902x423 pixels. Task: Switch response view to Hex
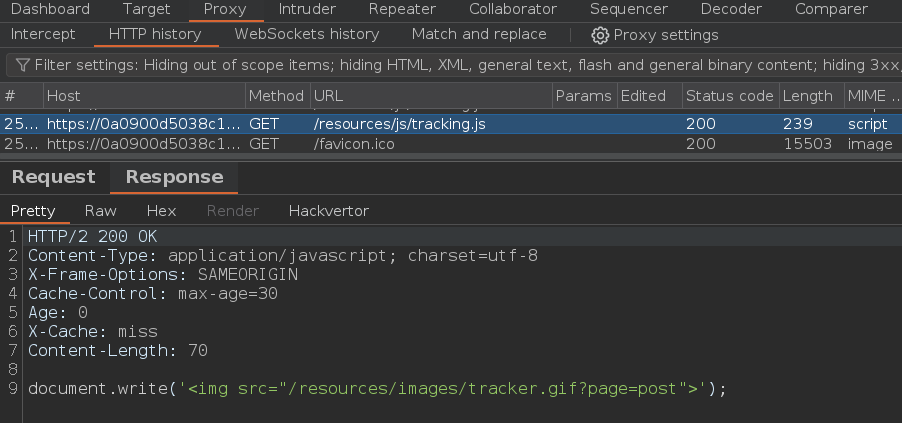pos(161,211)
